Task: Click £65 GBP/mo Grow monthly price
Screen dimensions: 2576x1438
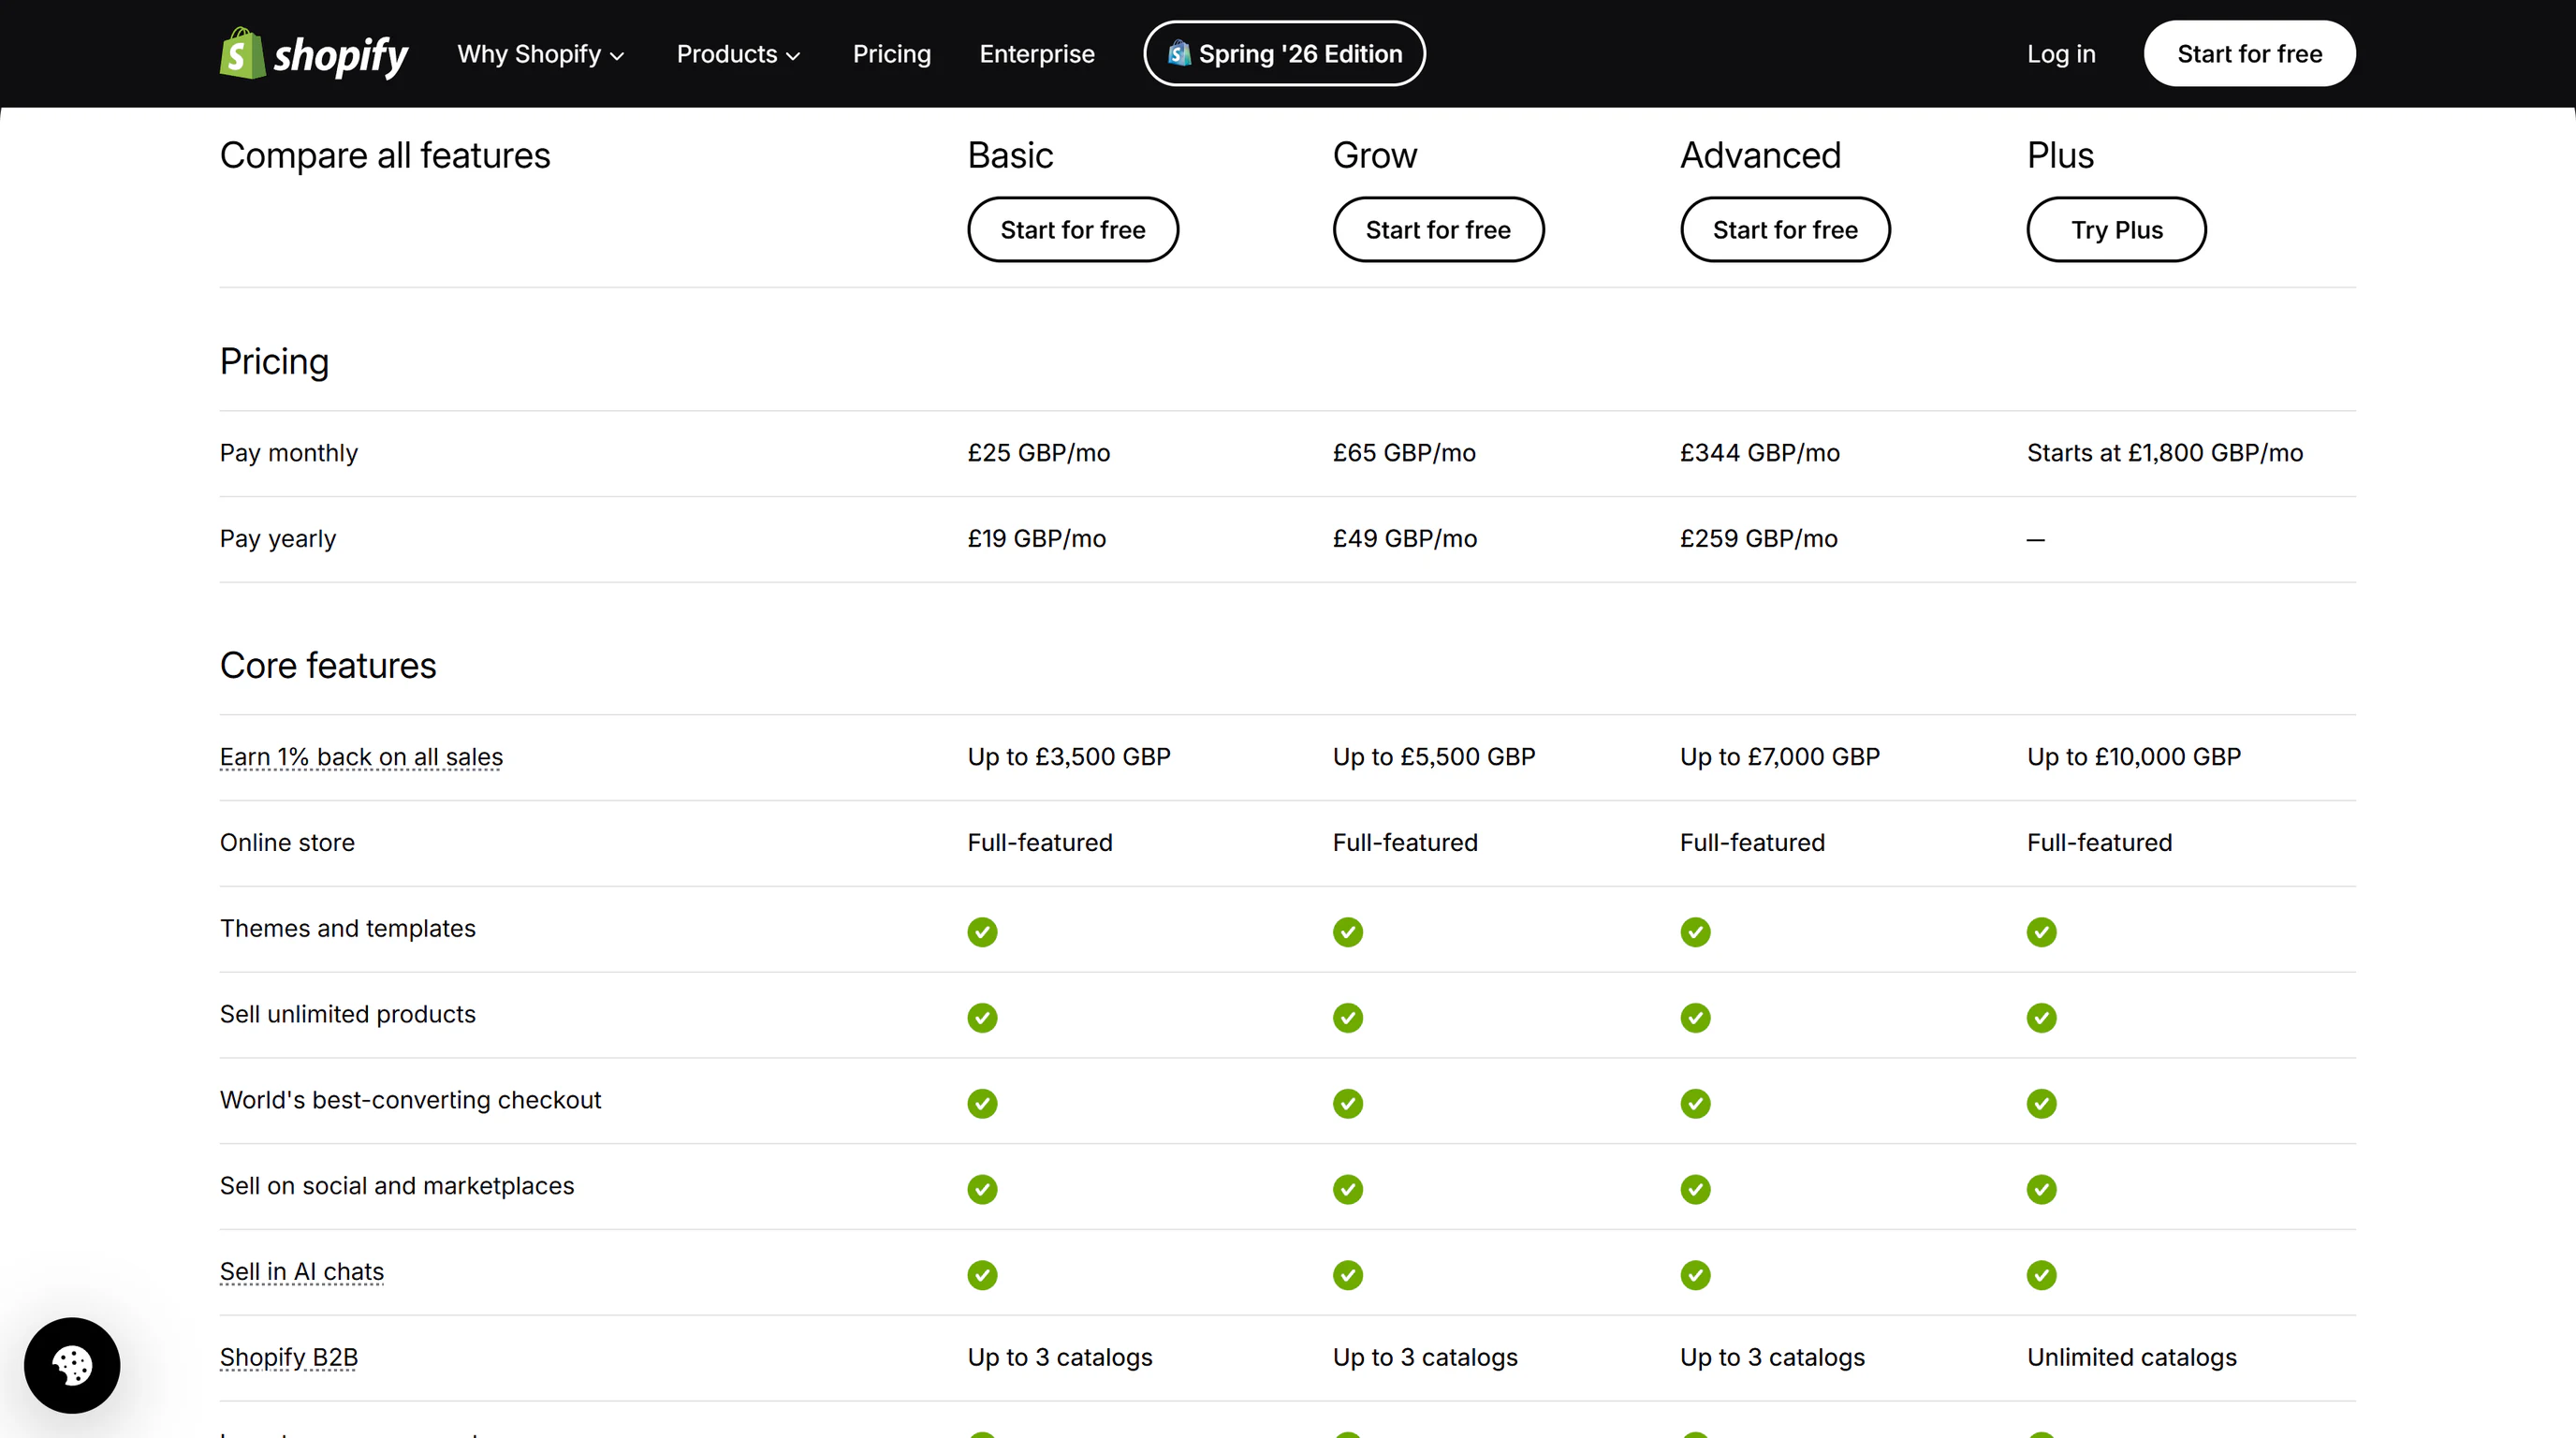Action: pyautogui.click(x=1404, y=453)
